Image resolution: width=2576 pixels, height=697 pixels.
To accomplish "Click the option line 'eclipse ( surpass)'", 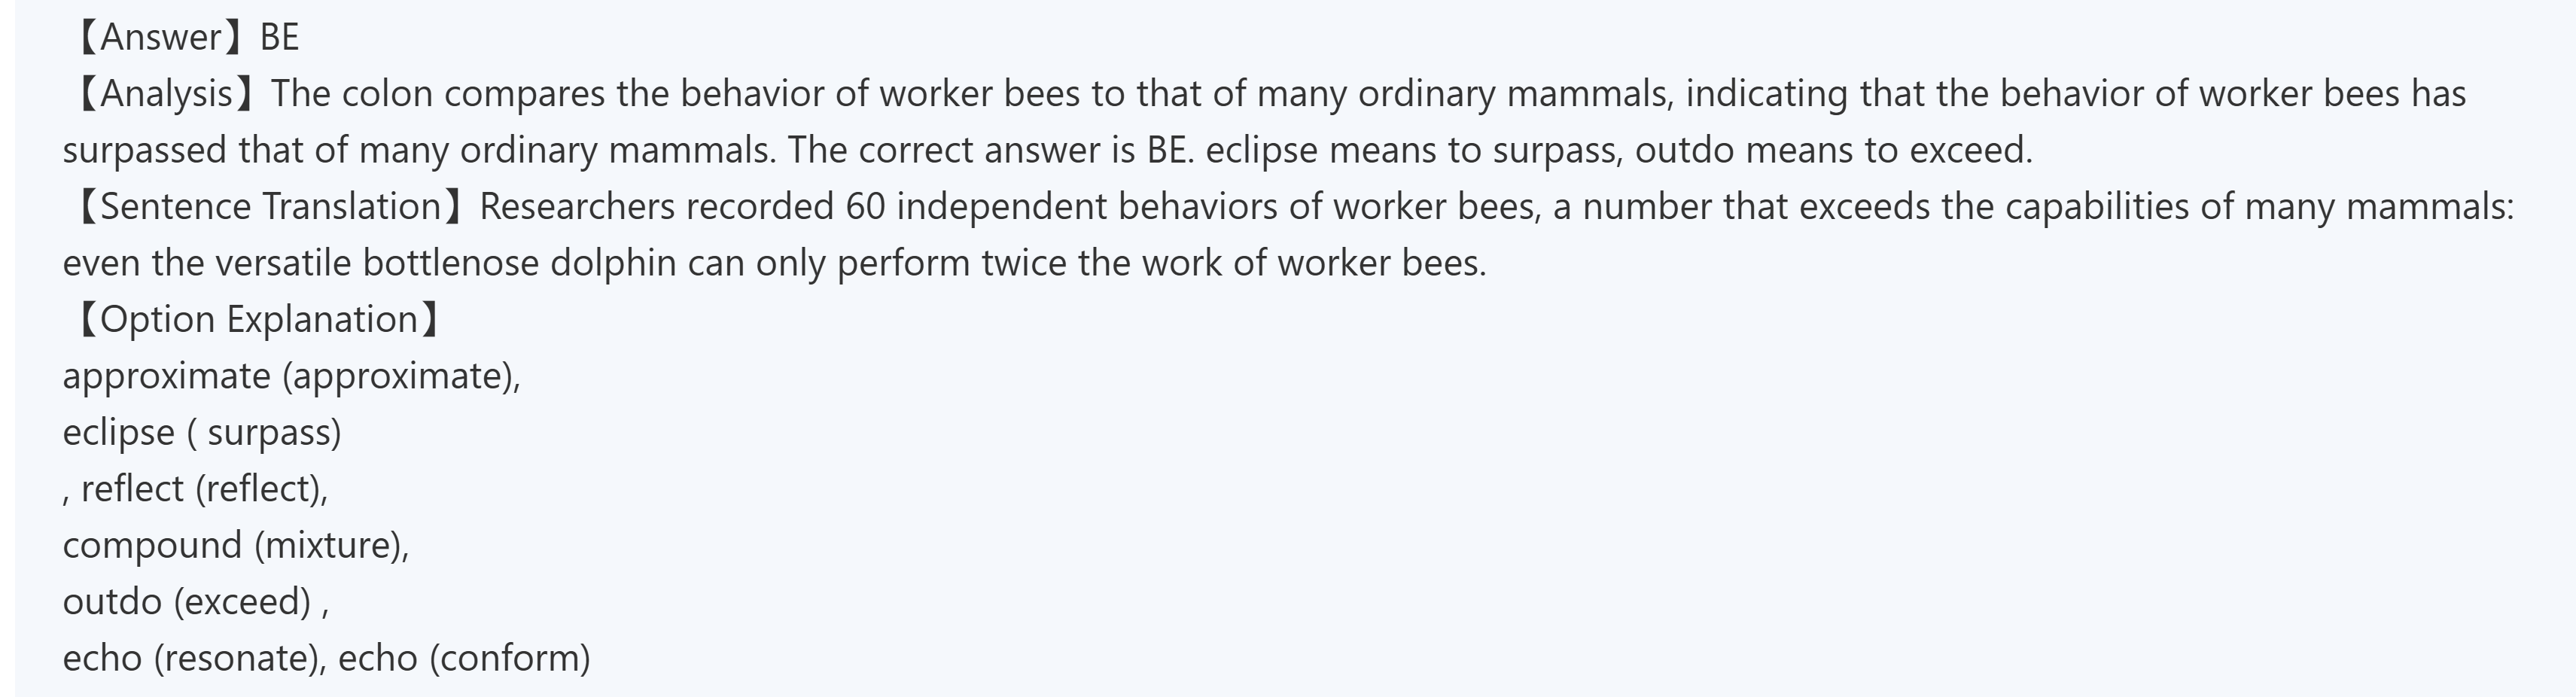I will (x=202, y=432).
